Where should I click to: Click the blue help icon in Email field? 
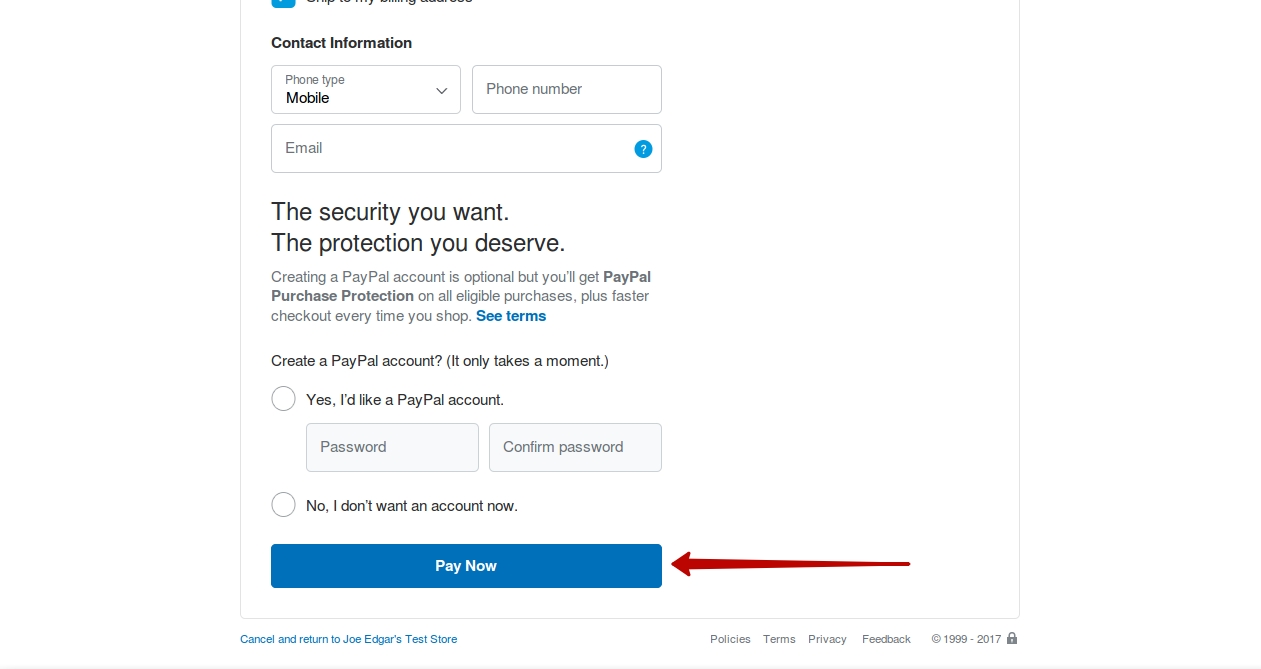pos(643,149)
